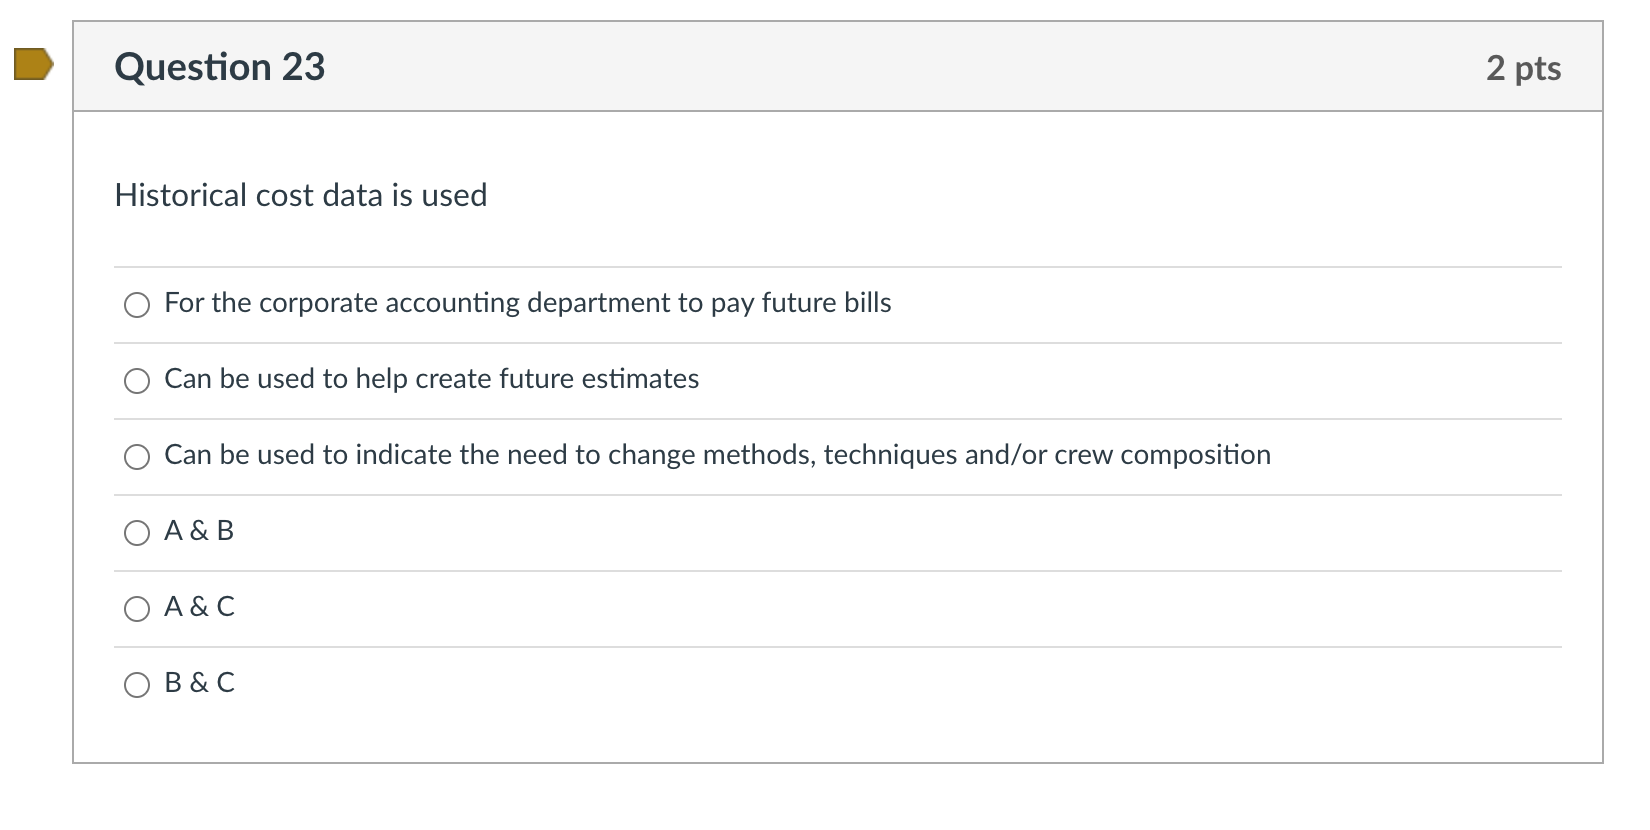
Task: Click the third answer option's text label
Action: click(x=716, y=455)
